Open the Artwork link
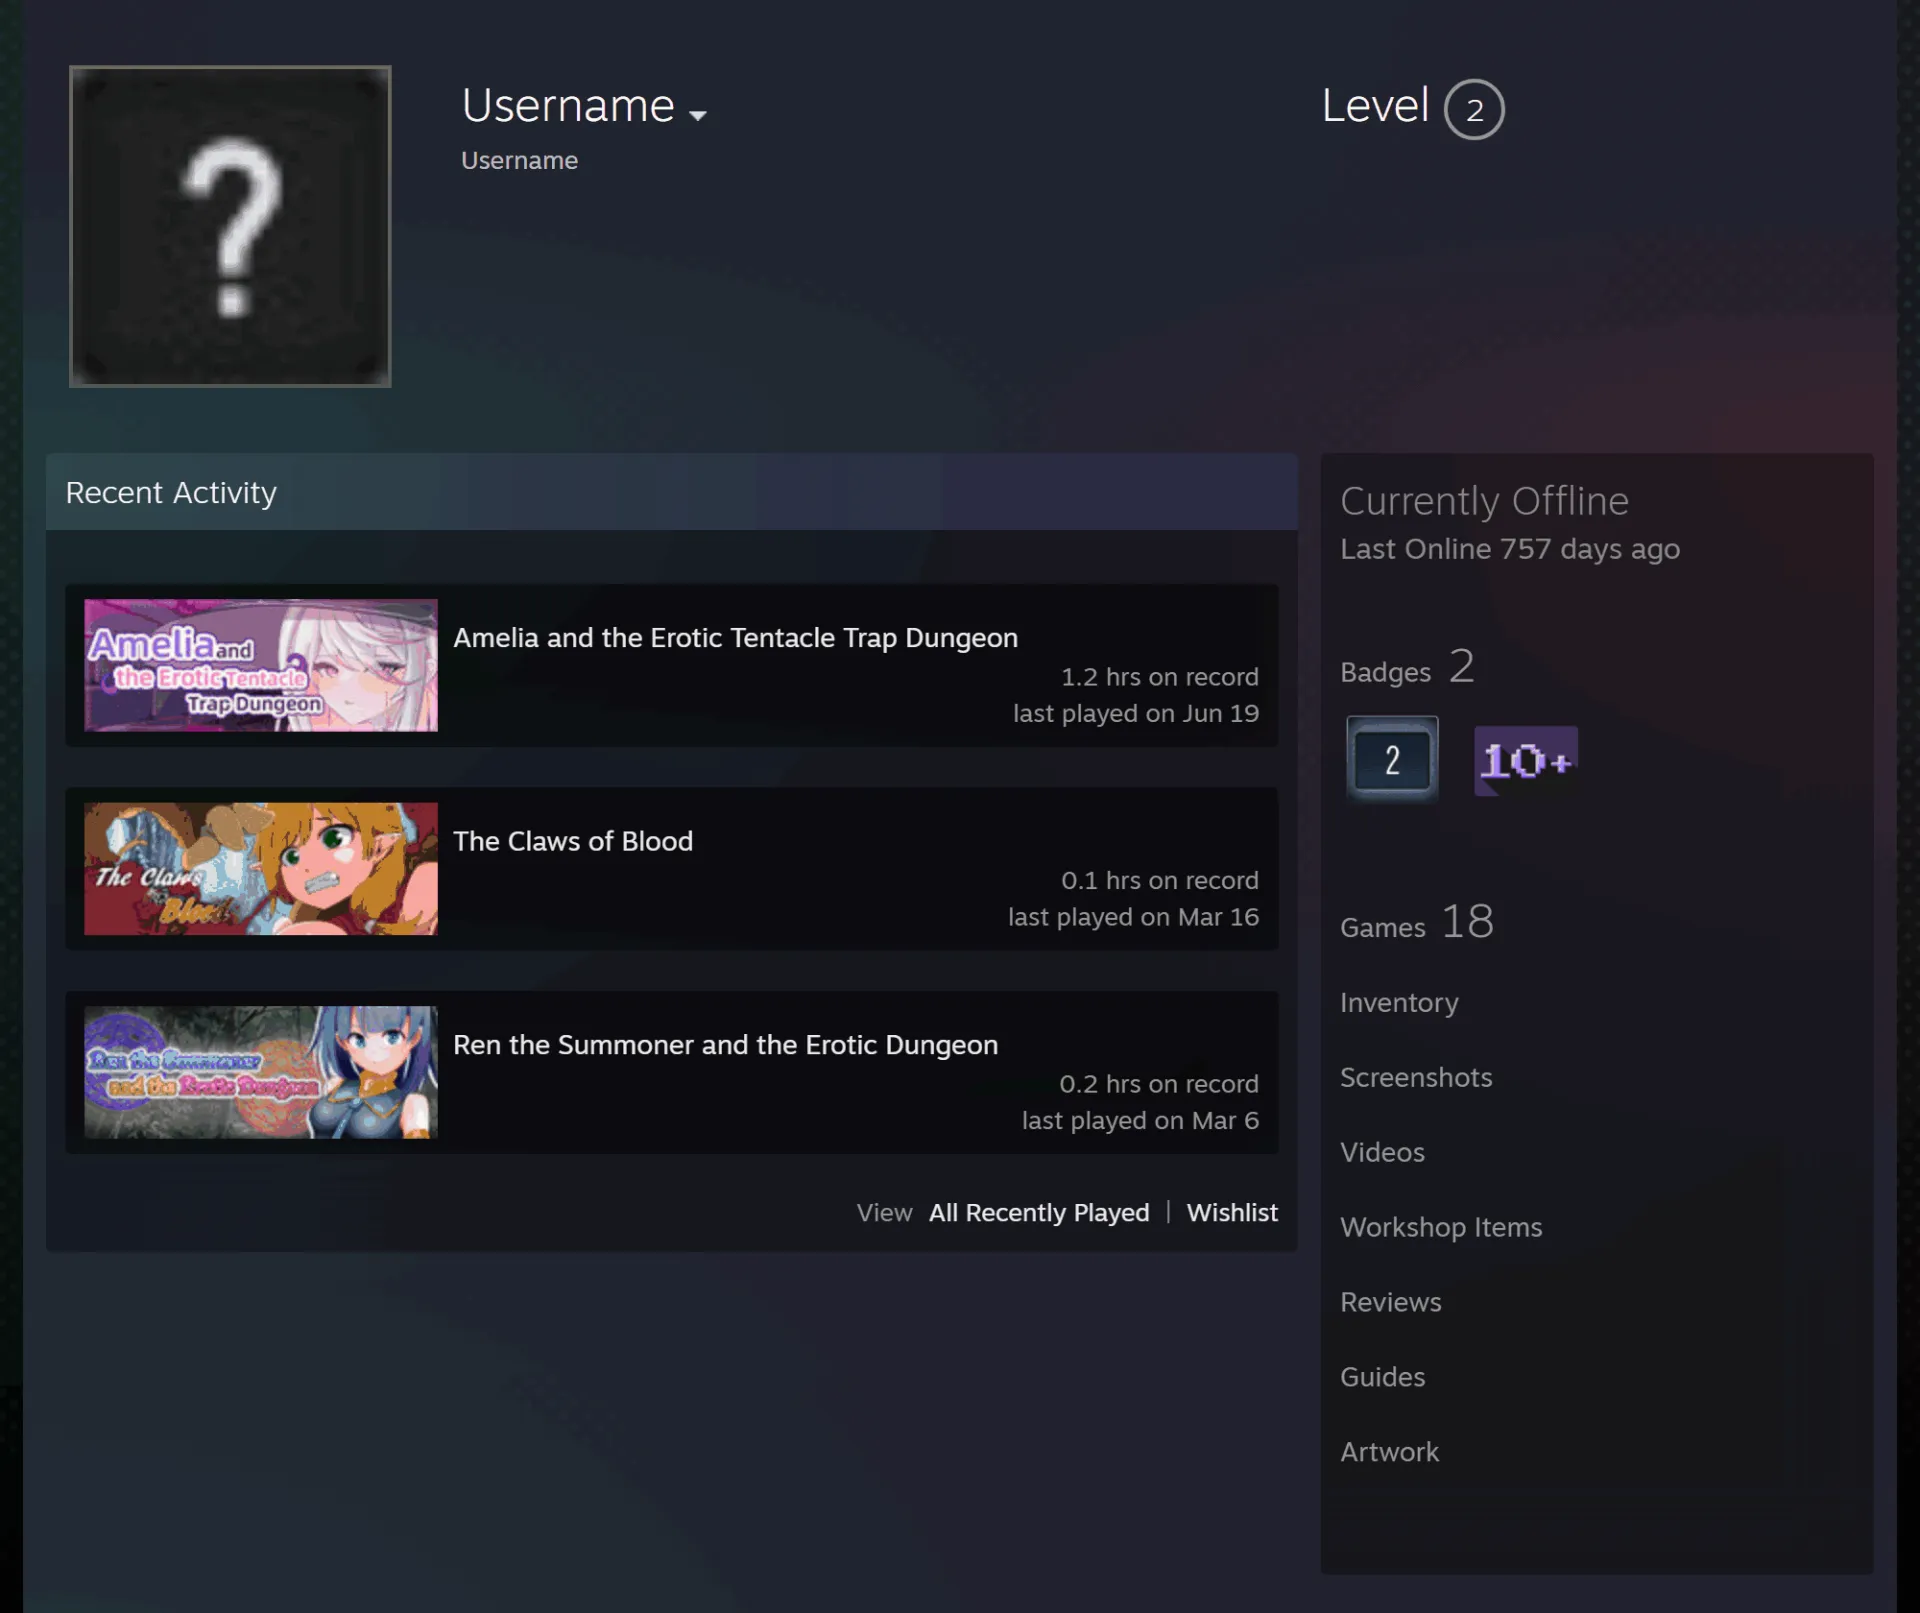This screenshot has width=1920, height=1613. click(x=1389, y=1453)
